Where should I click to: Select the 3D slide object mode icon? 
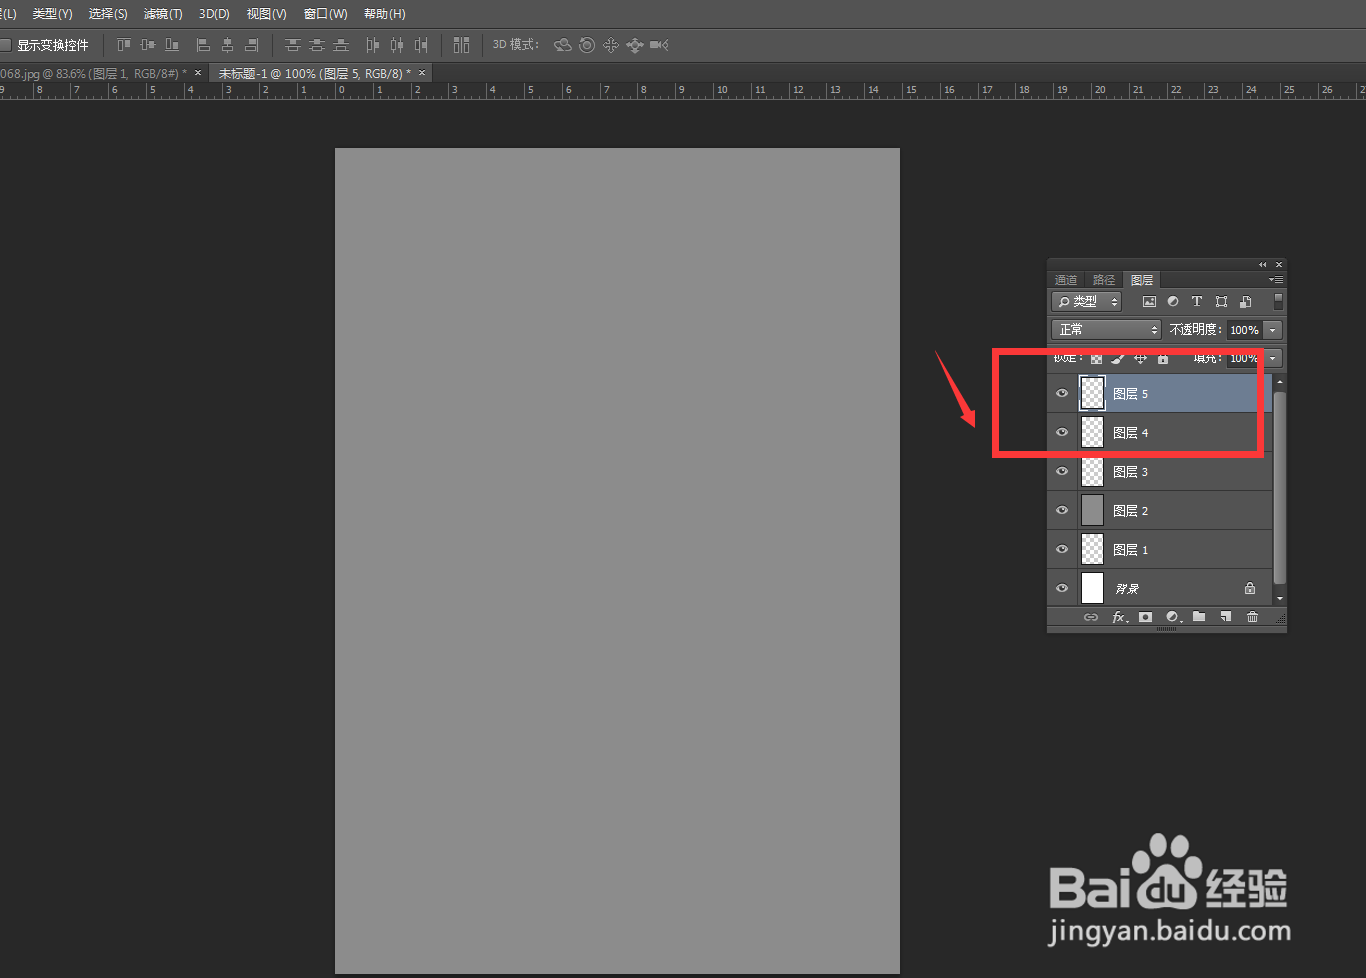tap(635, 45)
